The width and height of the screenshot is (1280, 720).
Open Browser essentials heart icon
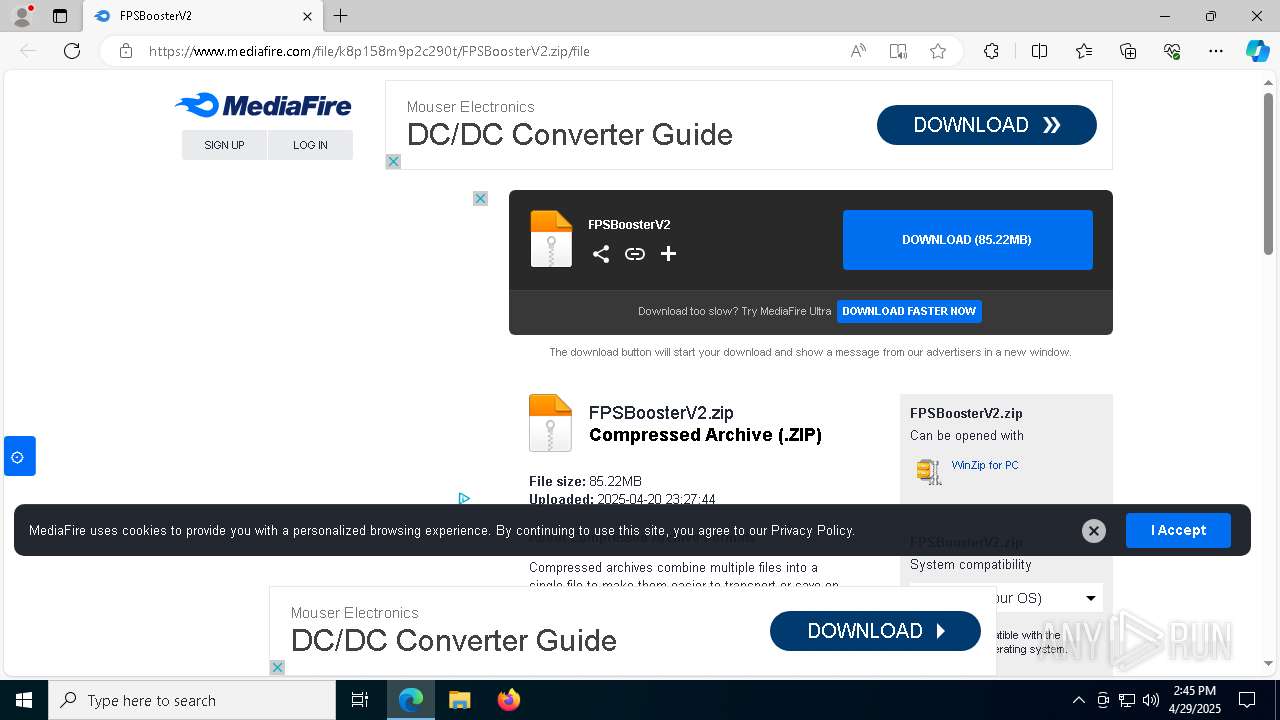1172,51
